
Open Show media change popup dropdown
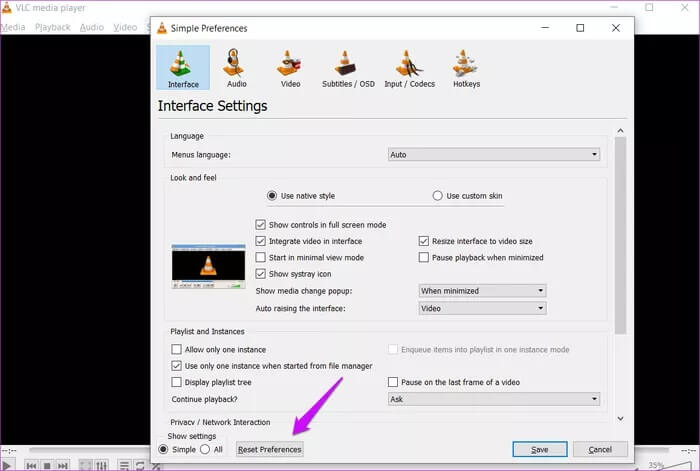(482, 291)
